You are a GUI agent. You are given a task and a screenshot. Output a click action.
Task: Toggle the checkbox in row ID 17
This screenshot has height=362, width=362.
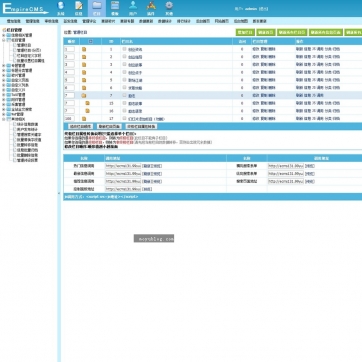point(124,118)
